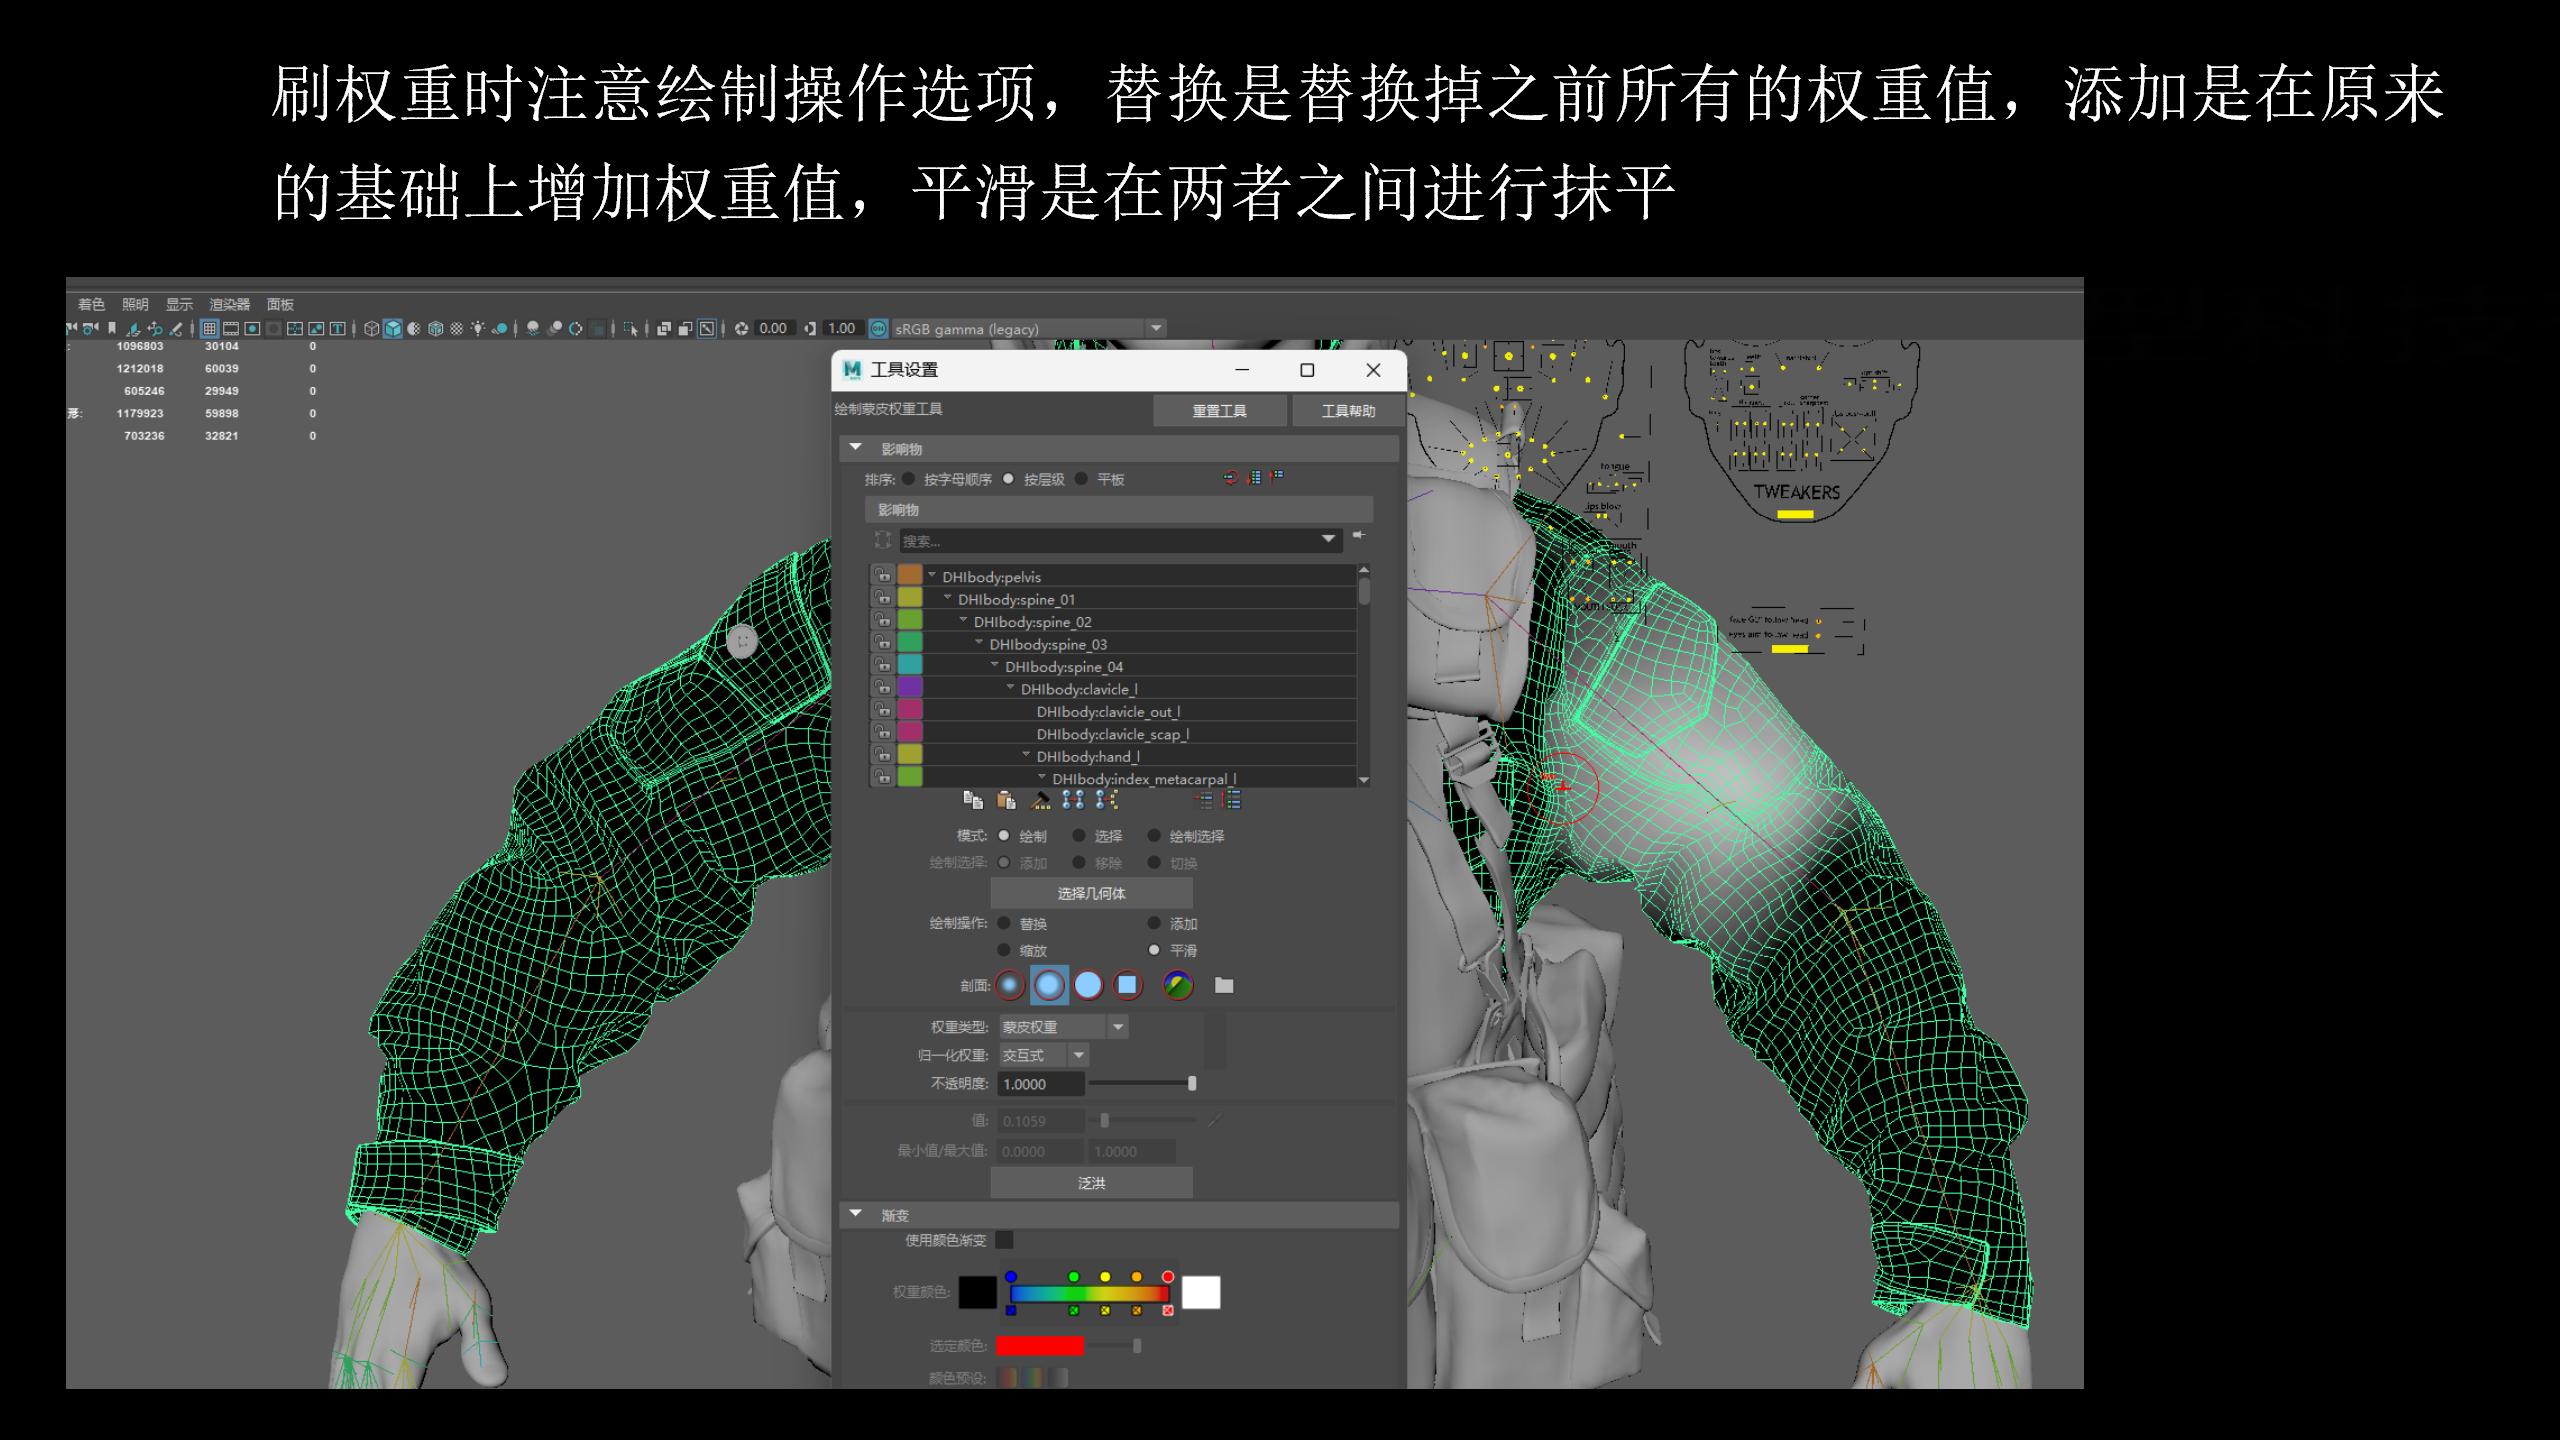Toggle lock for DHIbody:spine_03 influence
Viewport: 2560px width, 1440px height.
pos(882,642)
